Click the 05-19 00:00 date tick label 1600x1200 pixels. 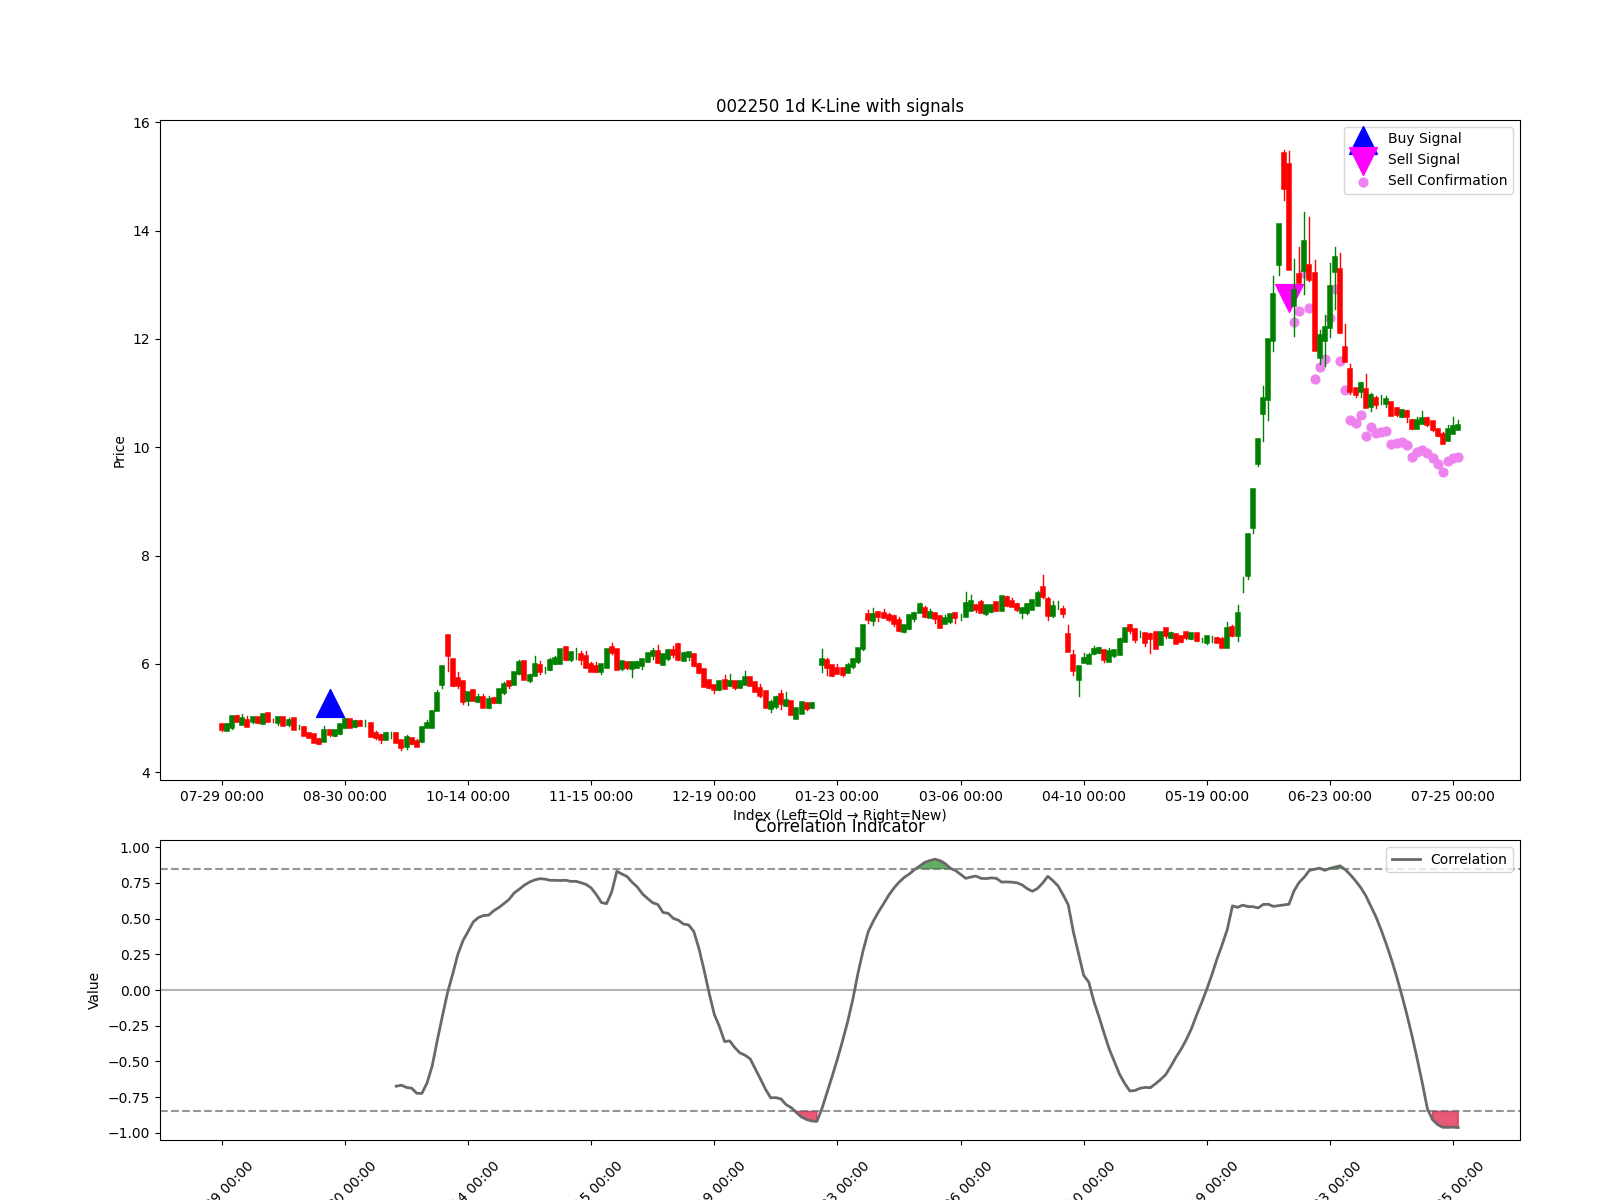tap(1207, 797)
